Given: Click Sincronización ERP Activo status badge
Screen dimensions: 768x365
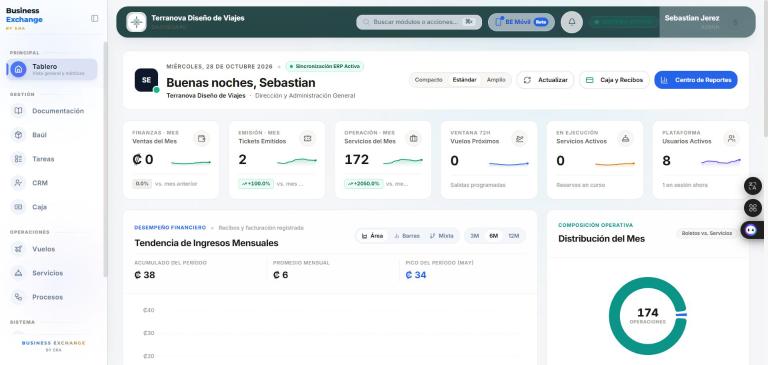Looking at the screenshot, I should point(325,66).
